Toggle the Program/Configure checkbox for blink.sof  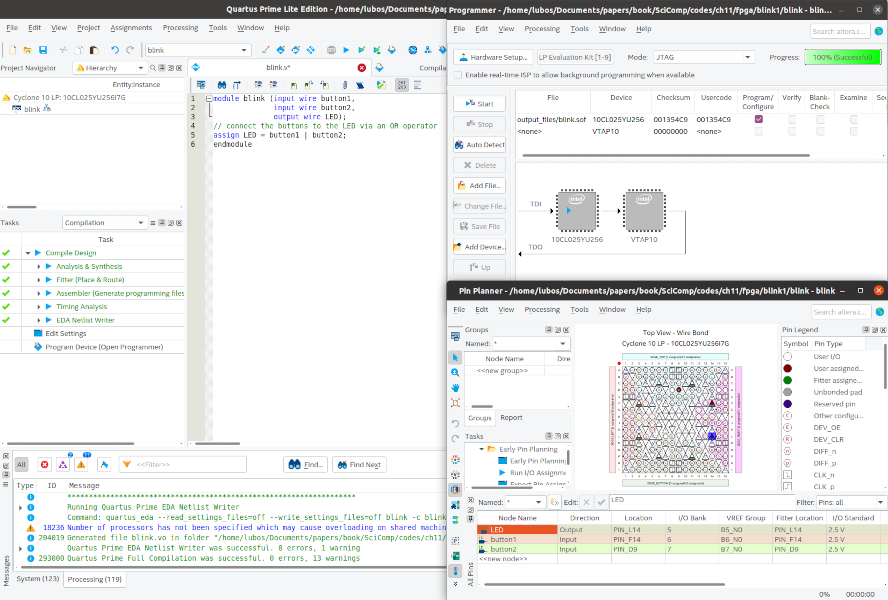[x=758, y=119]
